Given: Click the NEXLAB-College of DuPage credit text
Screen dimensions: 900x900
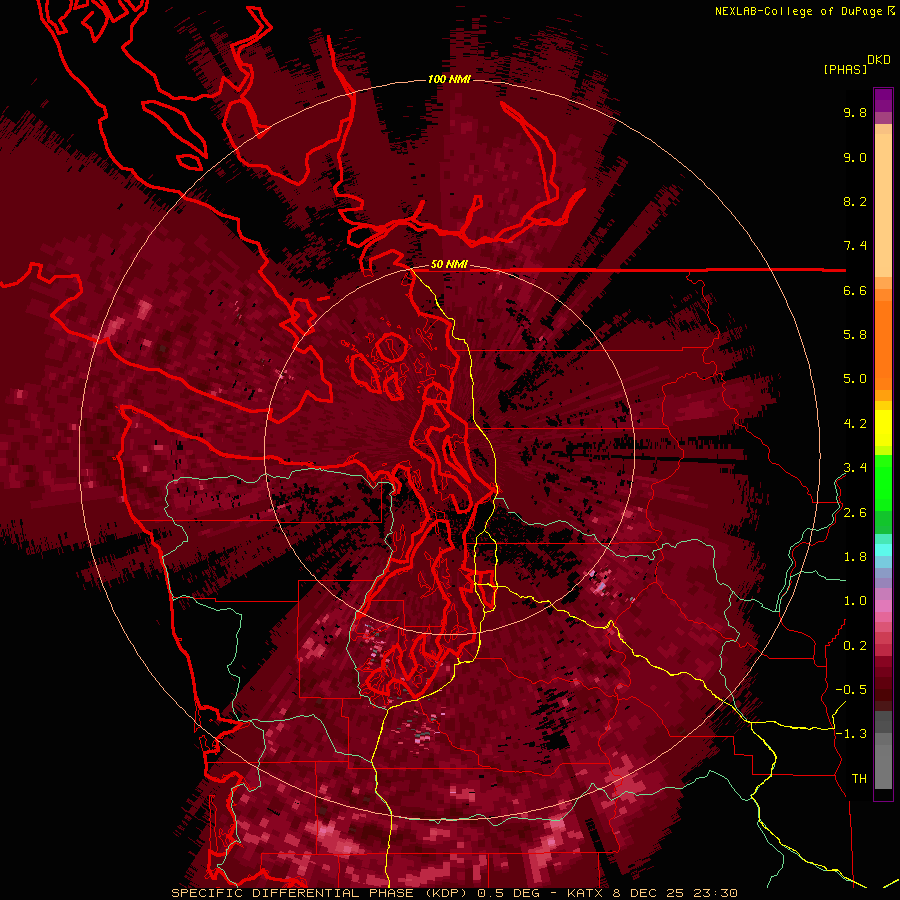Looking at the screenshot, I should click(798, 11).
